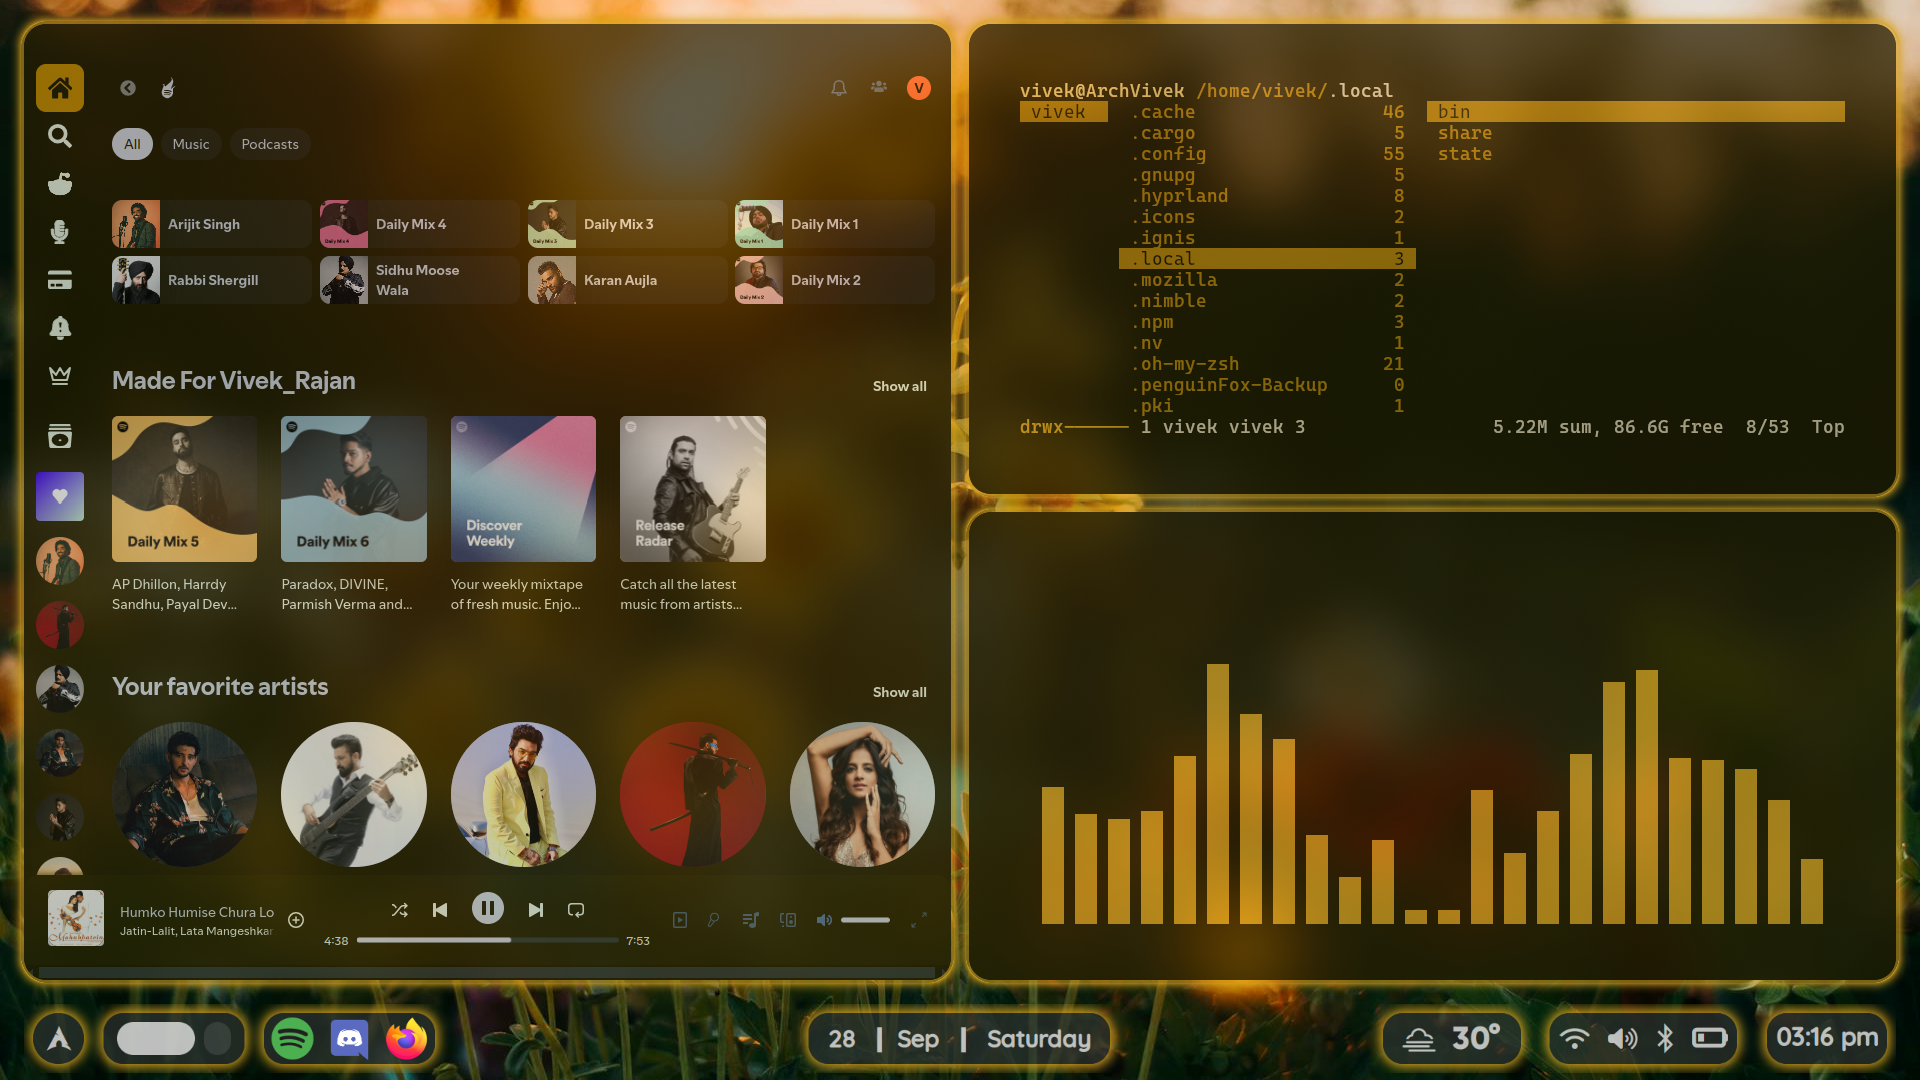Open the play queue icon
This screenshot has width=1920, height=1080.
(x=751, y=920)
